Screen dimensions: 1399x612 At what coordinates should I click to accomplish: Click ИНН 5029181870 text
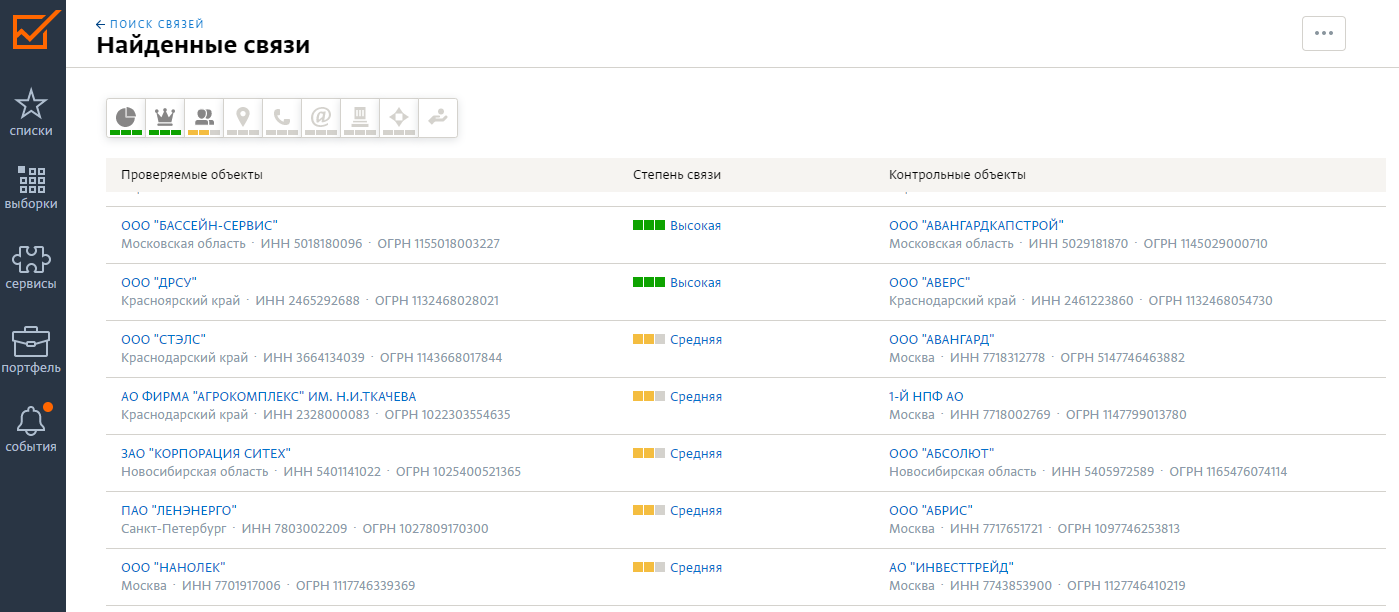(1078, 244)
